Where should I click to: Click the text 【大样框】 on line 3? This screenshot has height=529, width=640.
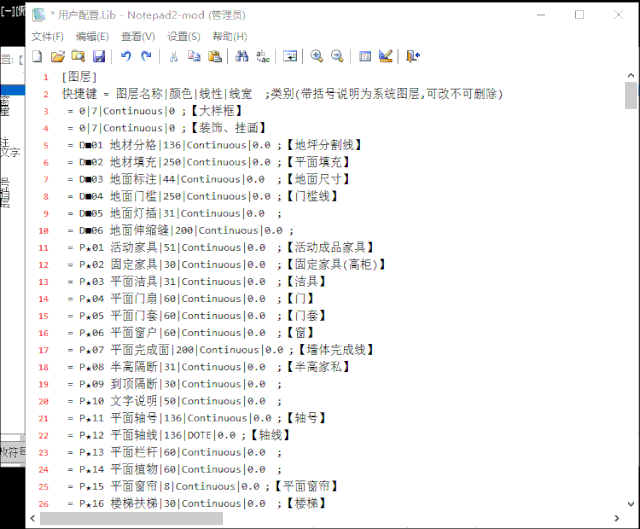point(217,111)
